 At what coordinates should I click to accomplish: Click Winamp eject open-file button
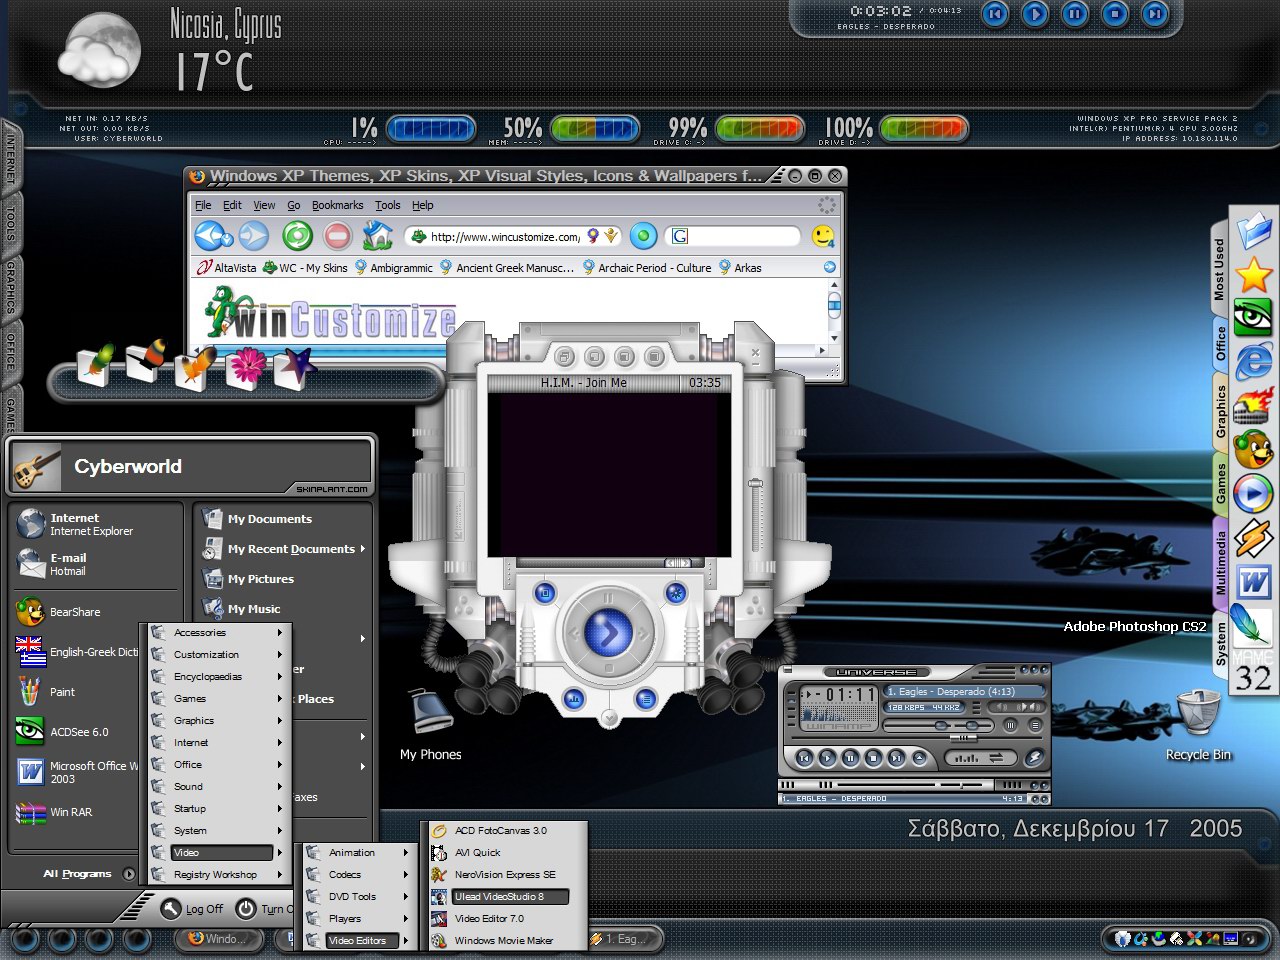click(x=920, y=758)
